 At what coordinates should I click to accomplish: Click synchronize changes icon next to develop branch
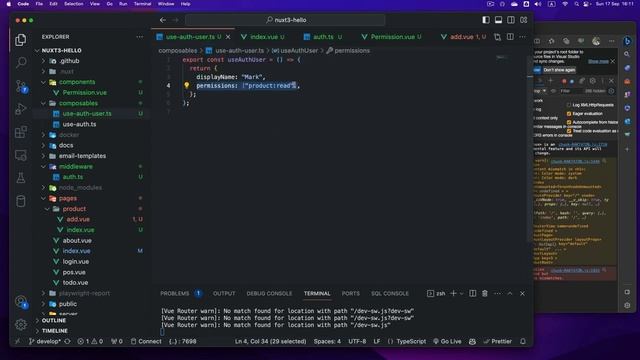67,341
